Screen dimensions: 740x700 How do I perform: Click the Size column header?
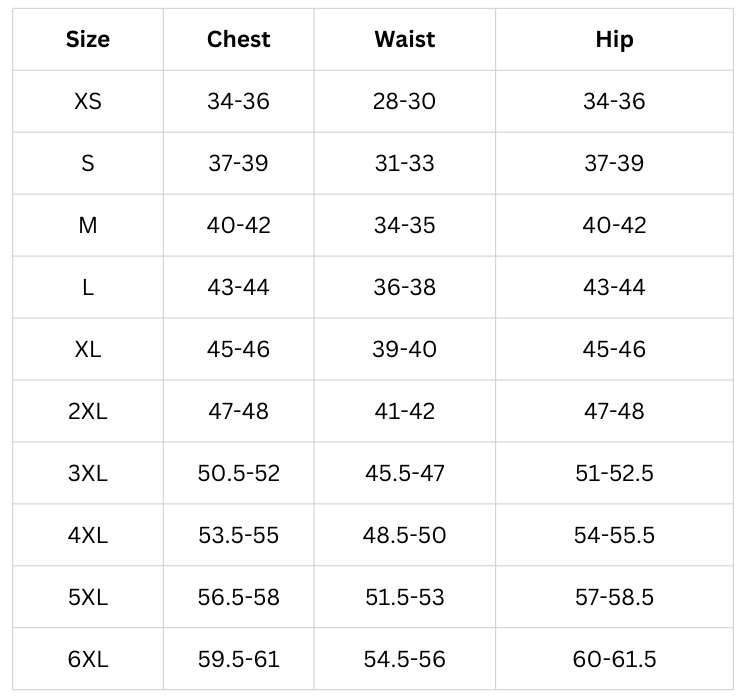coord(88,40)
